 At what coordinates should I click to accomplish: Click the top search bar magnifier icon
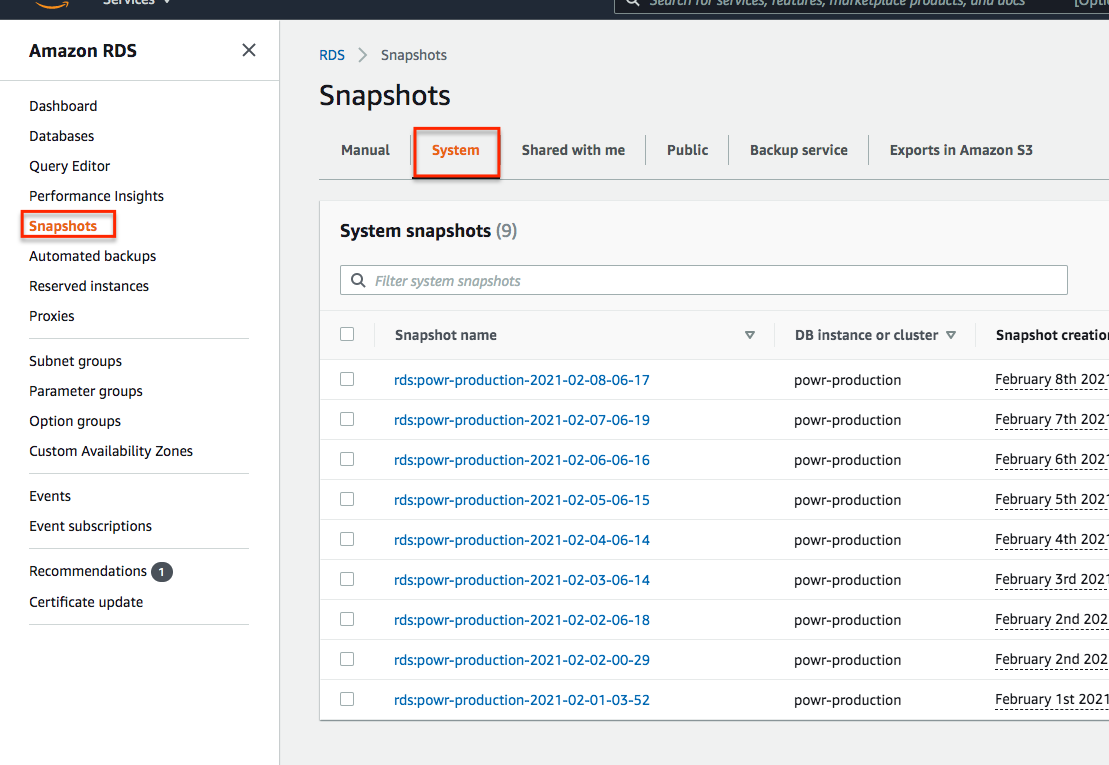coord(632,3)
